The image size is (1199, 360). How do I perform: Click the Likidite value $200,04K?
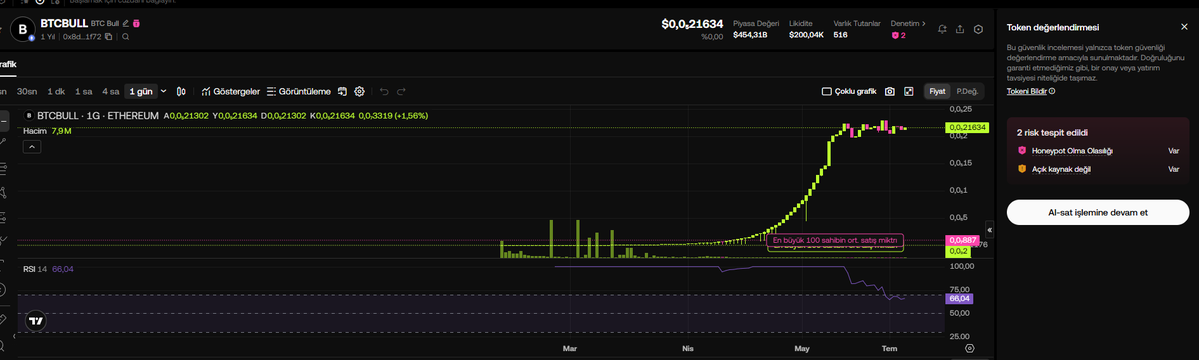(806, 35)
